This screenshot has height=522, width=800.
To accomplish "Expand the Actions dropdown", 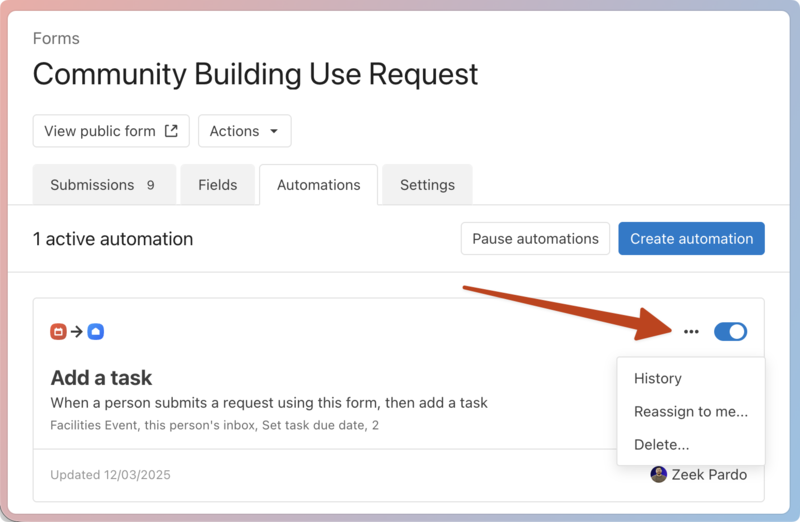I will [x=244, y=131].
